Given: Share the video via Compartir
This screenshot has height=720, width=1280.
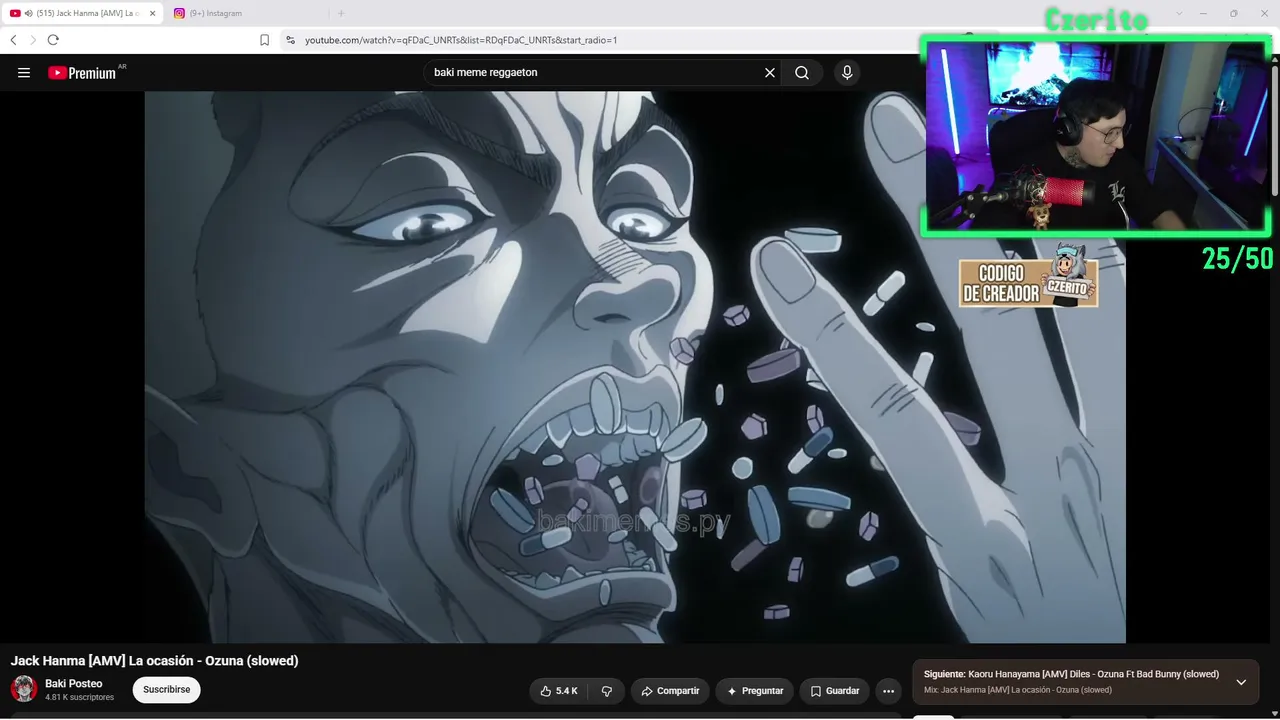Looking at the screenshot, I should click(x=670, y=691).
